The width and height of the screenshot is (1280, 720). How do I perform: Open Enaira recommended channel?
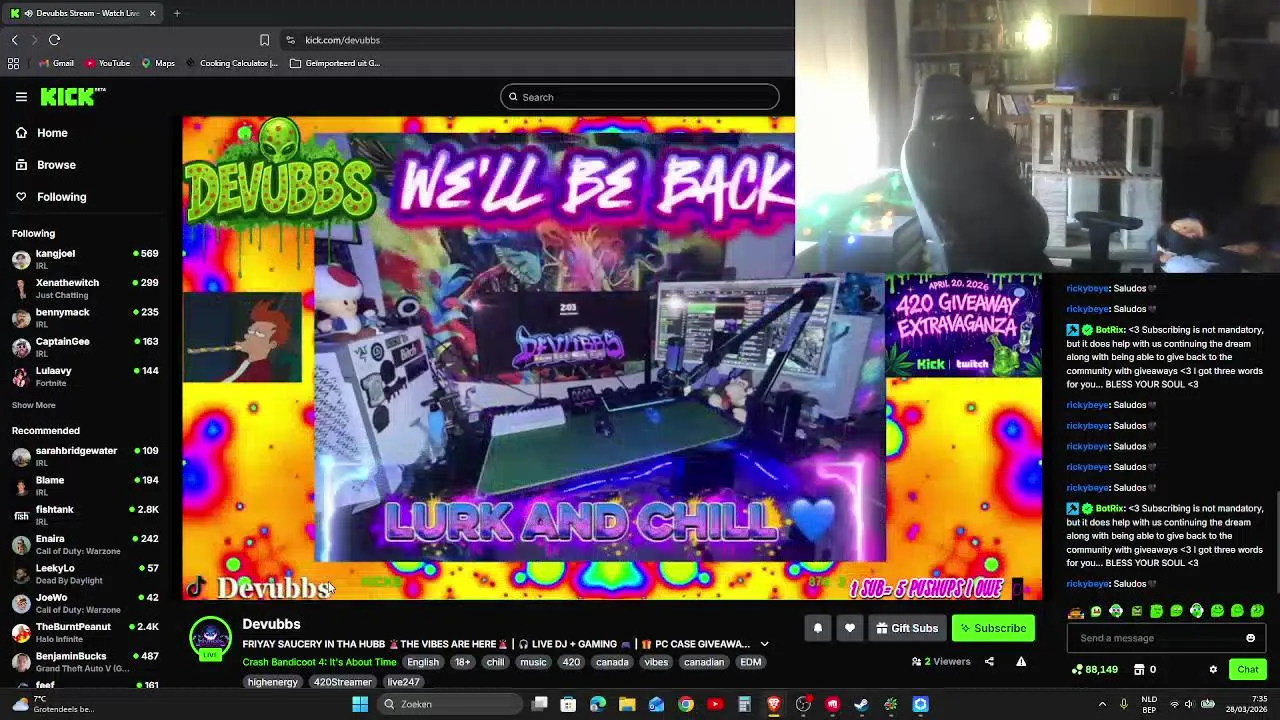click(x=85, y=544)
